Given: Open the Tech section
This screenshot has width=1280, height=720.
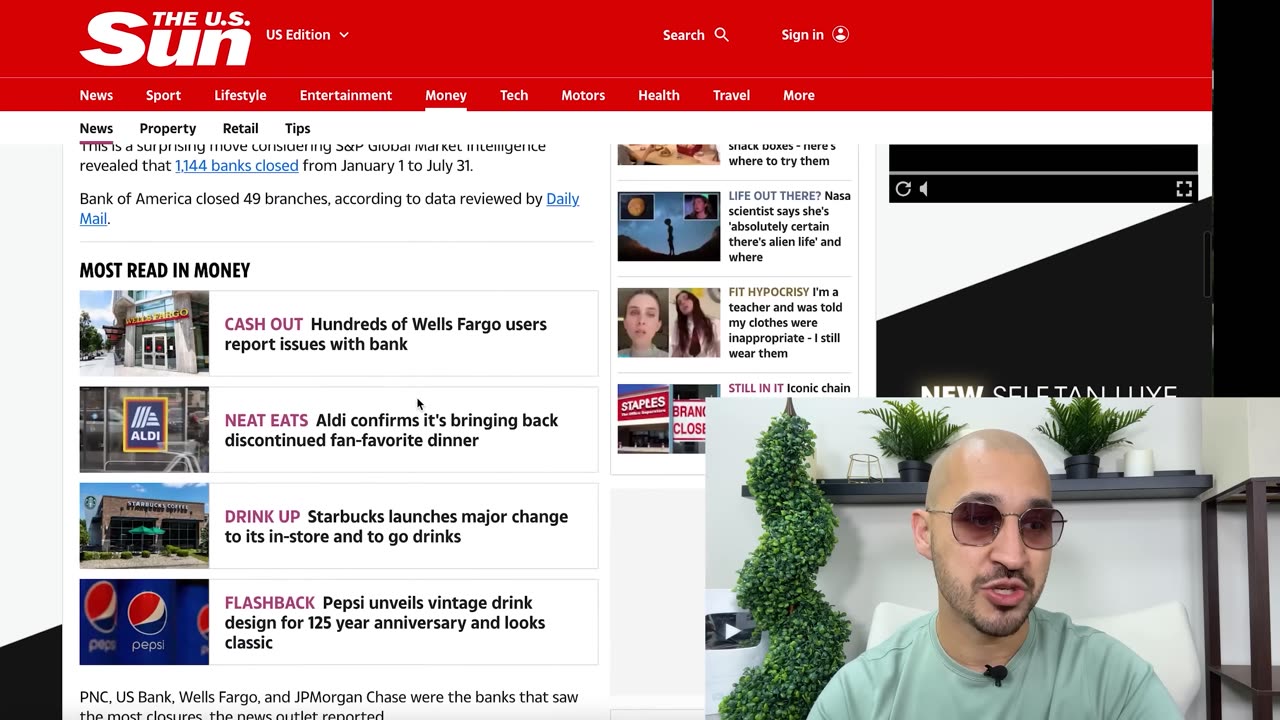Looking at the screenshot, I should [514, 95].
